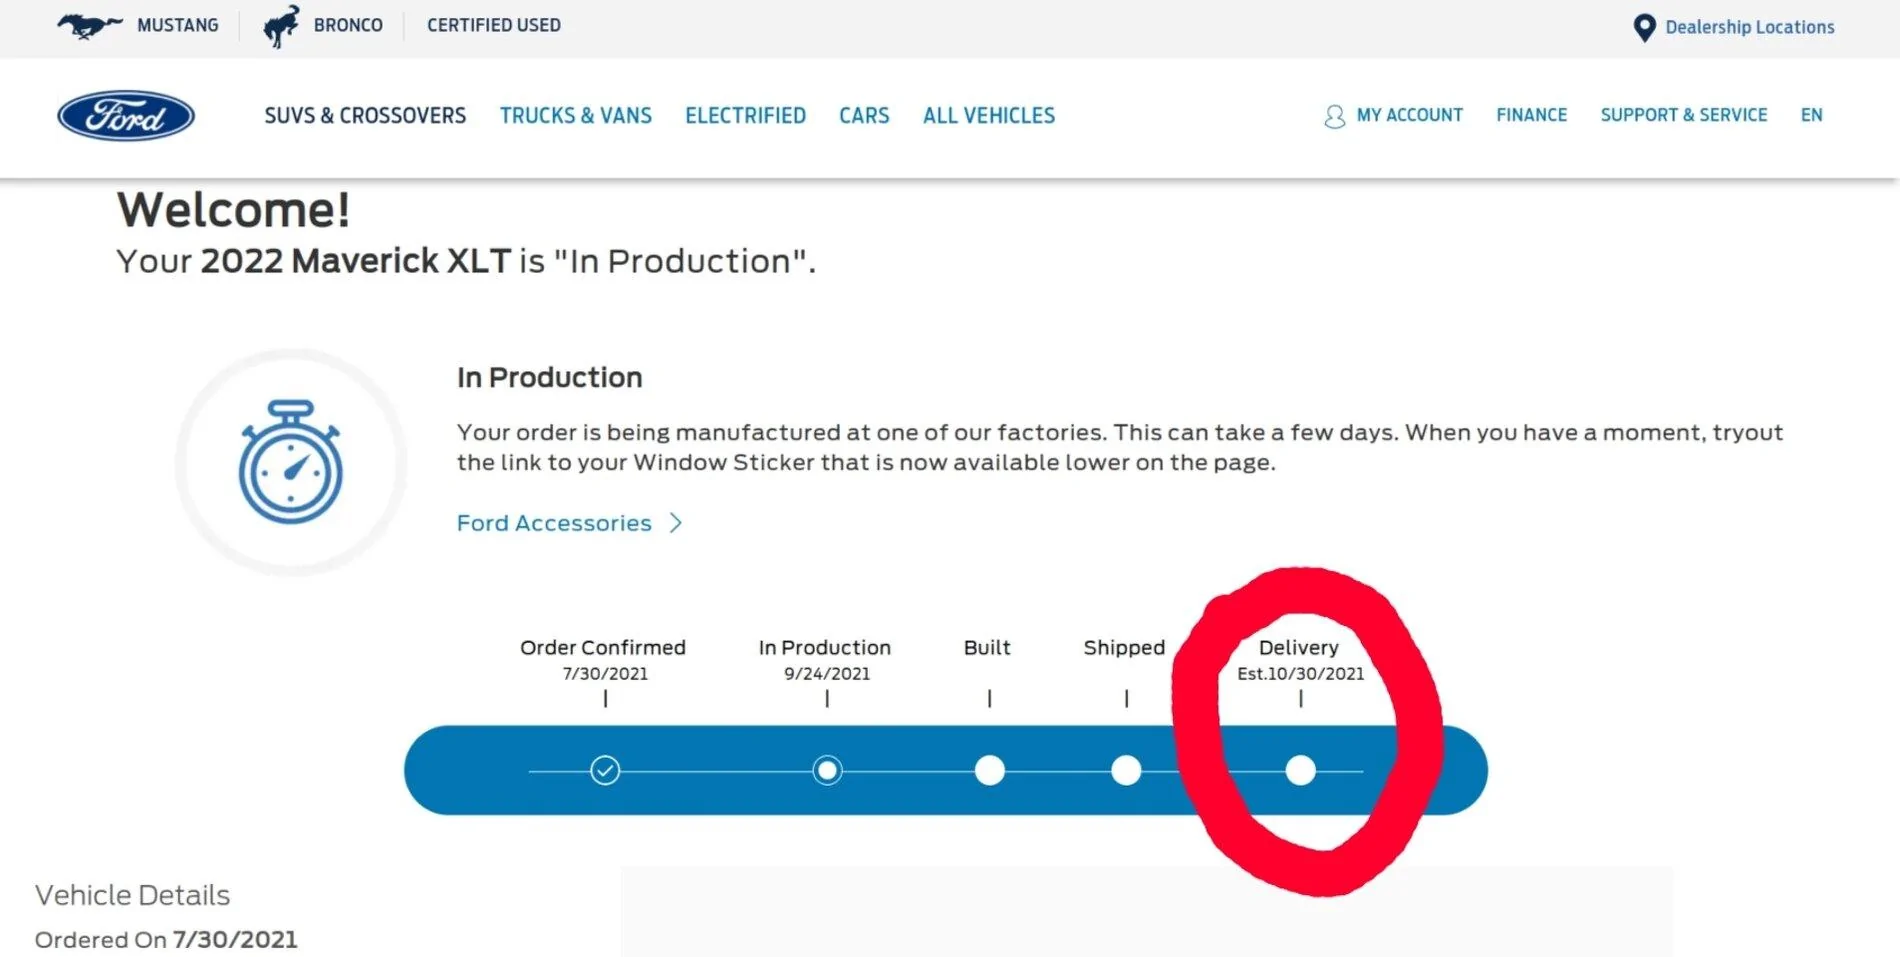1900x957 pixels.
Task: Open the Finance menu
Action: point(1531,115)
